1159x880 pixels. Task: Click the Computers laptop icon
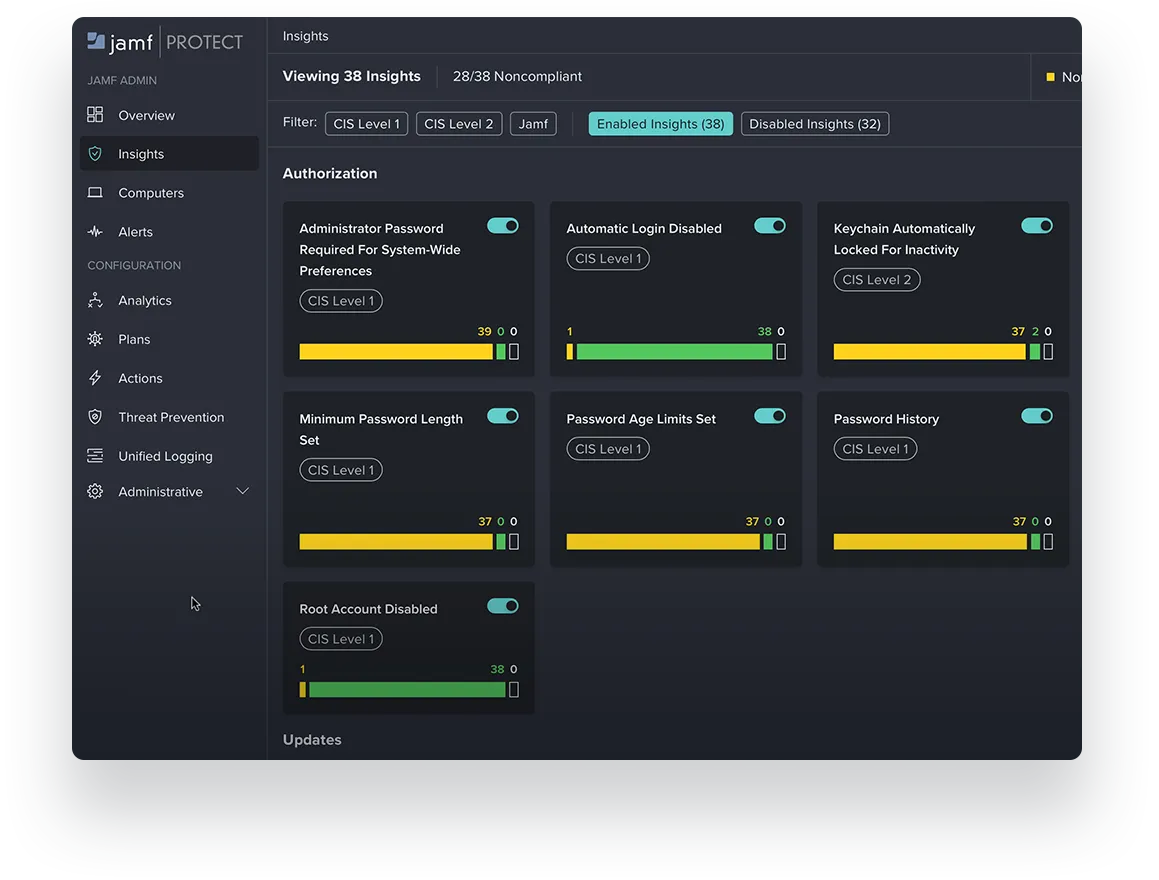click(95, 193)
